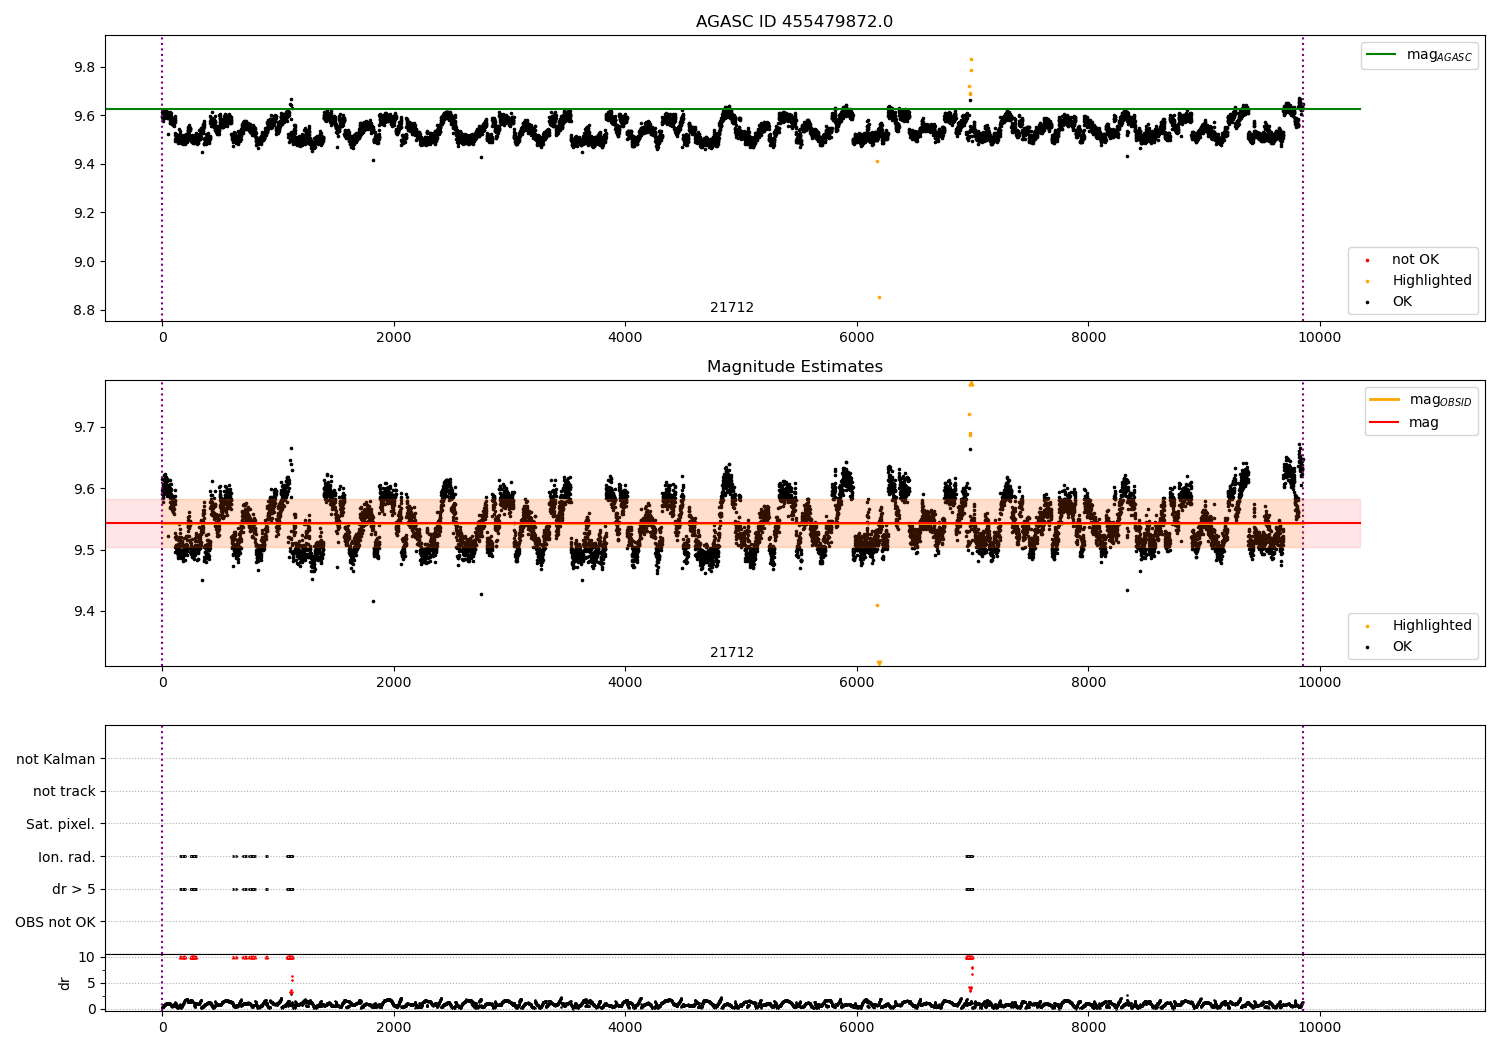Click the 'dr > 5' axis label

(x=74, y=890)
